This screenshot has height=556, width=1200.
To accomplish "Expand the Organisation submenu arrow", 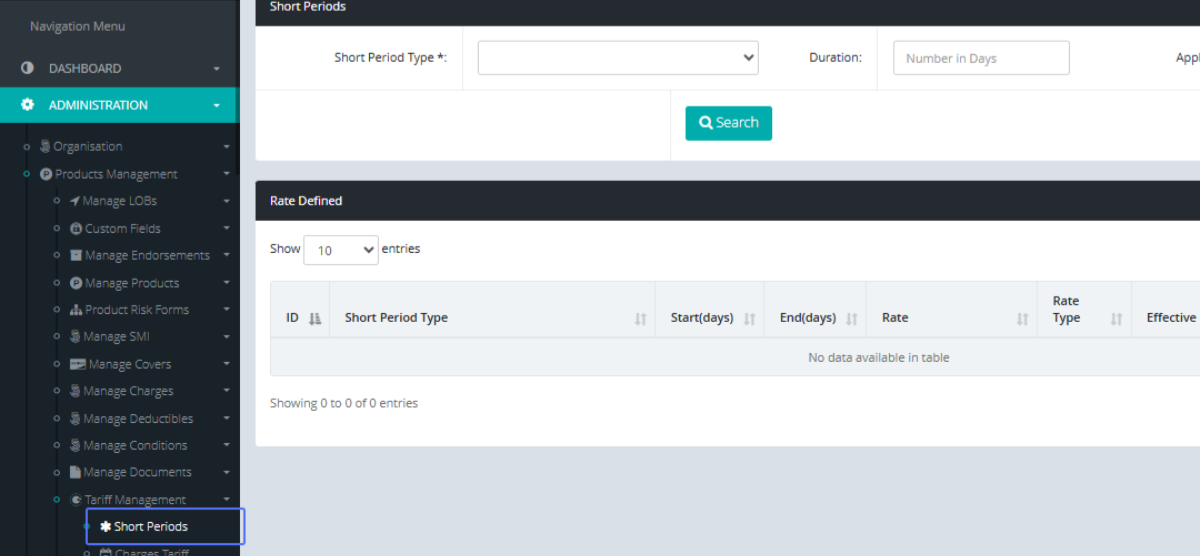I will (226, 147).
